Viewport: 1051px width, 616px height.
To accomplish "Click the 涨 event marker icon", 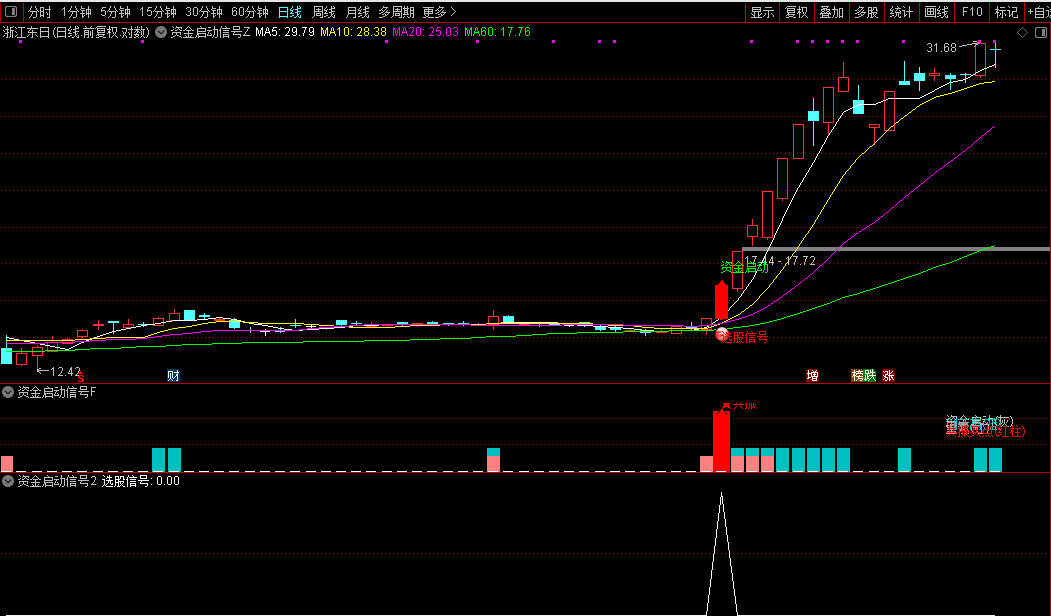I will pyautogui.click(x=888, y=375).
